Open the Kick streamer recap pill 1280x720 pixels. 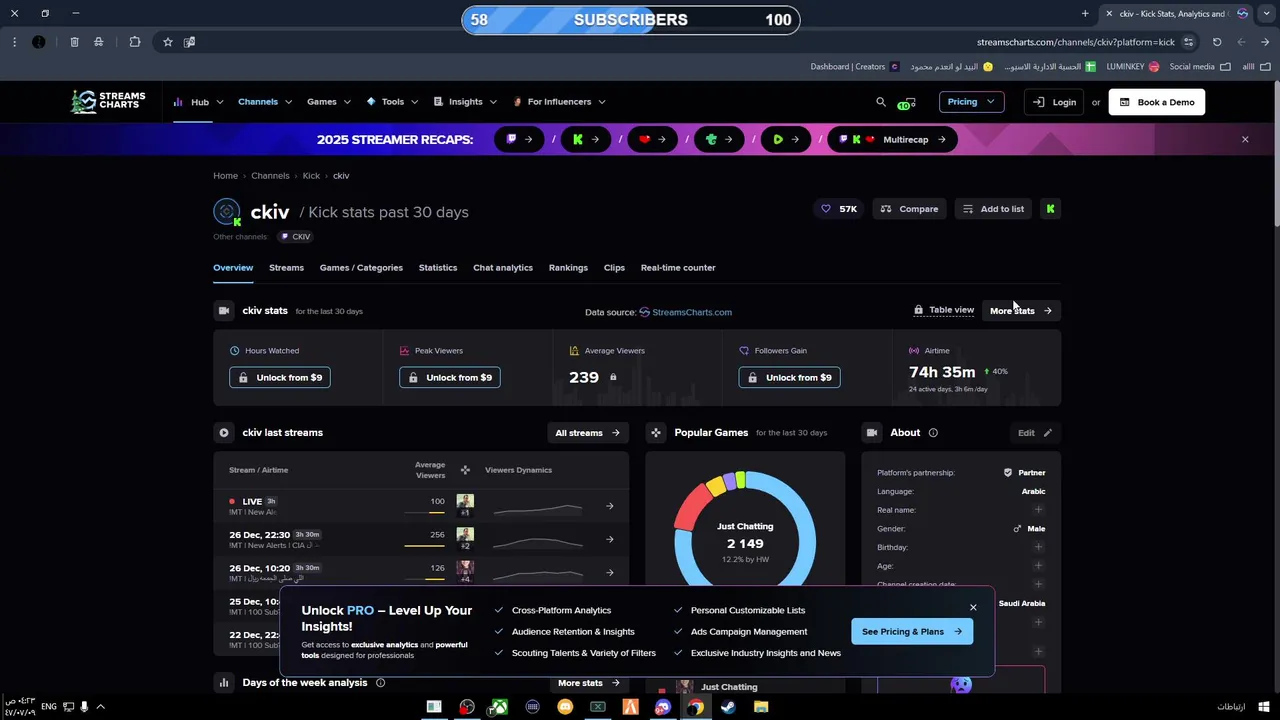(586, 139)
